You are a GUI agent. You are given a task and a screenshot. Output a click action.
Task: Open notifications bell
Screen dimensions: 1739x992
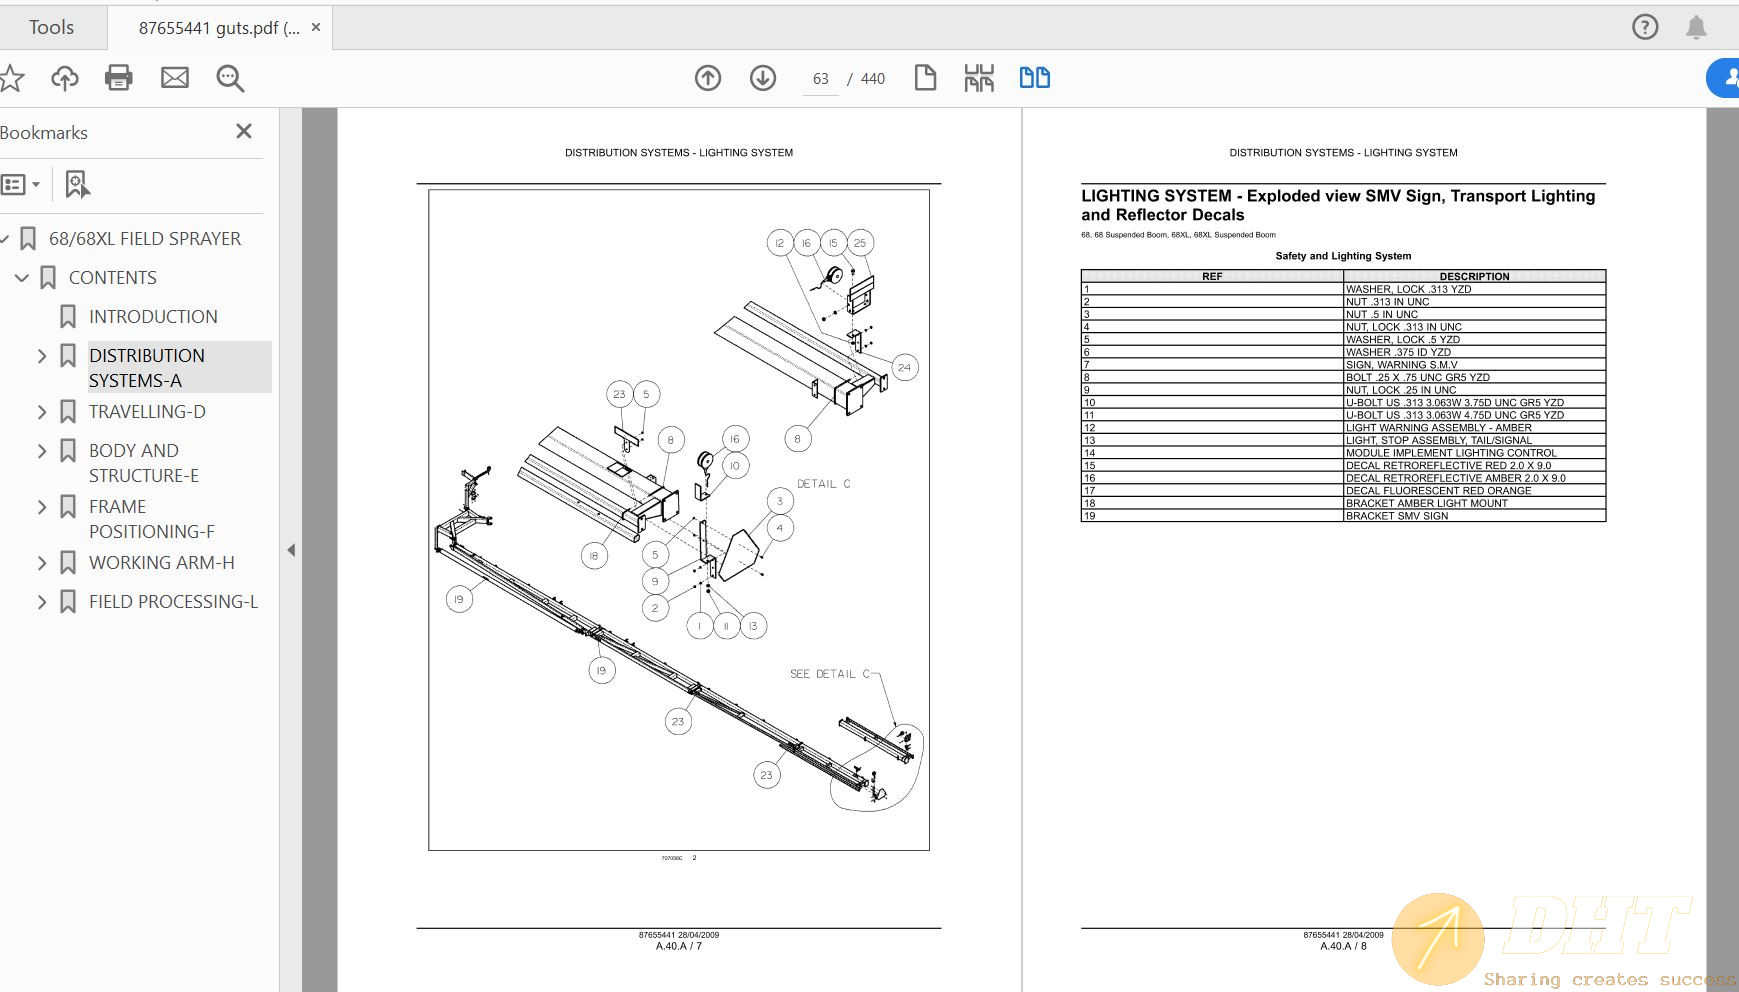tap(1696, 27)
